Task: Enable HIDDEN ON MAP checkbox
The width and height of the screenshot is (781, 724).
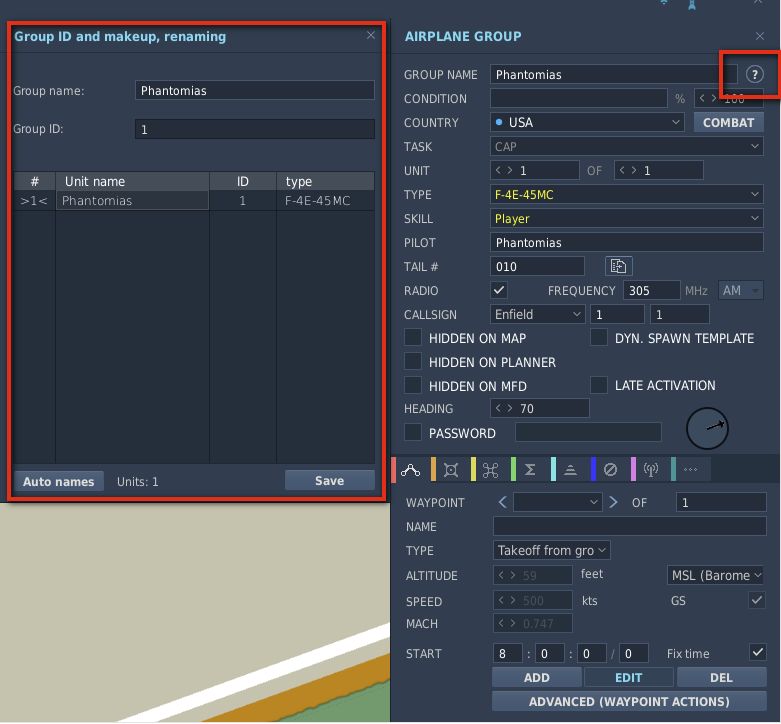Action: coord(413,338)
